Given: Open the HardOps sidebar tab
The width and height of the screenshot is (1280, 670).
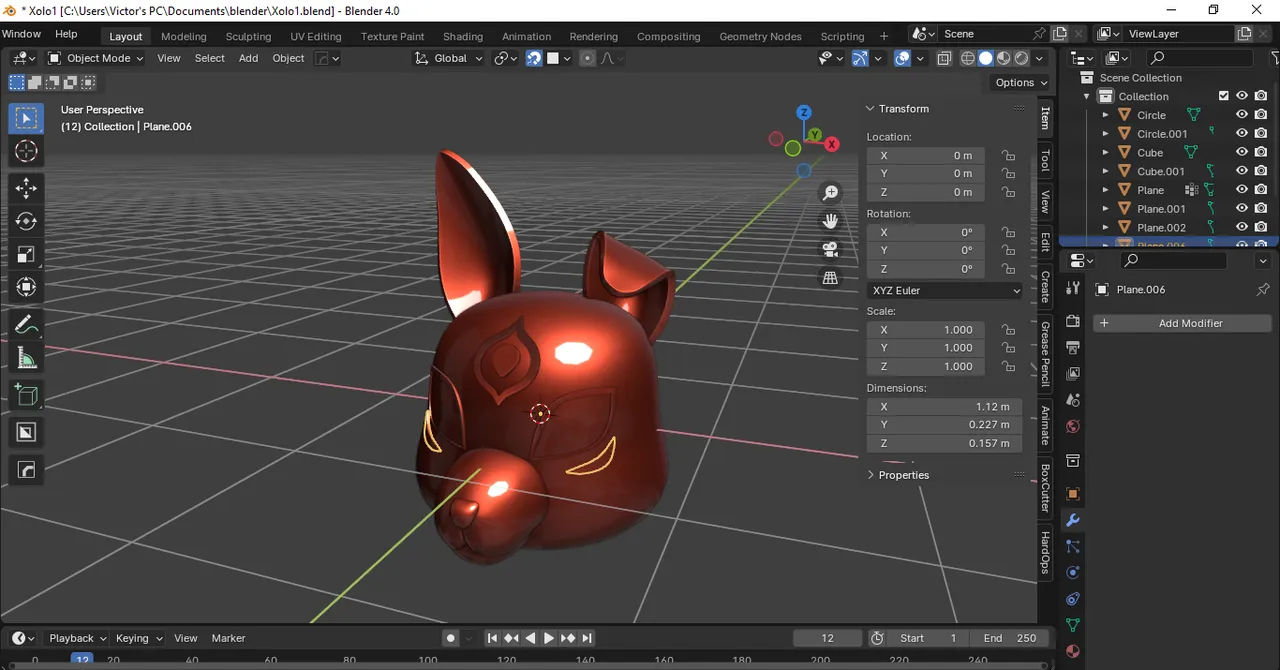Looking at the screenshot, I should [1045, 553].
